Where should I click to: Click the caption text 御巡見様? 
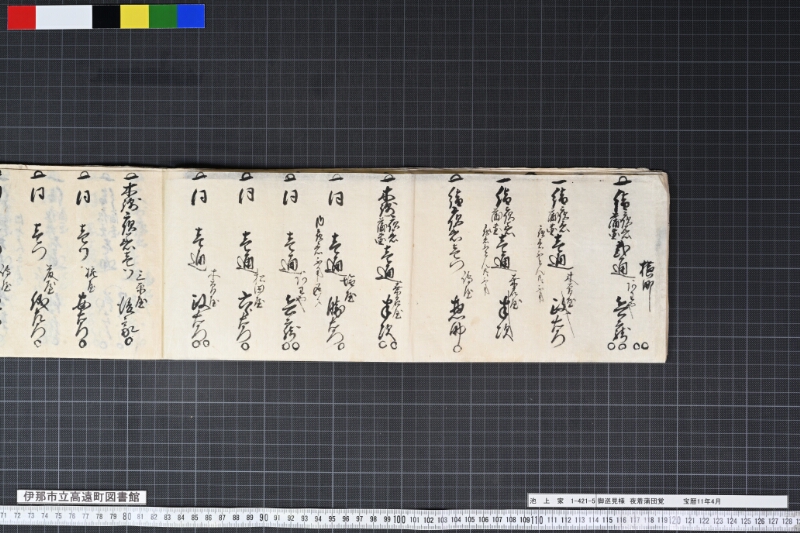(x=610, y=501)
